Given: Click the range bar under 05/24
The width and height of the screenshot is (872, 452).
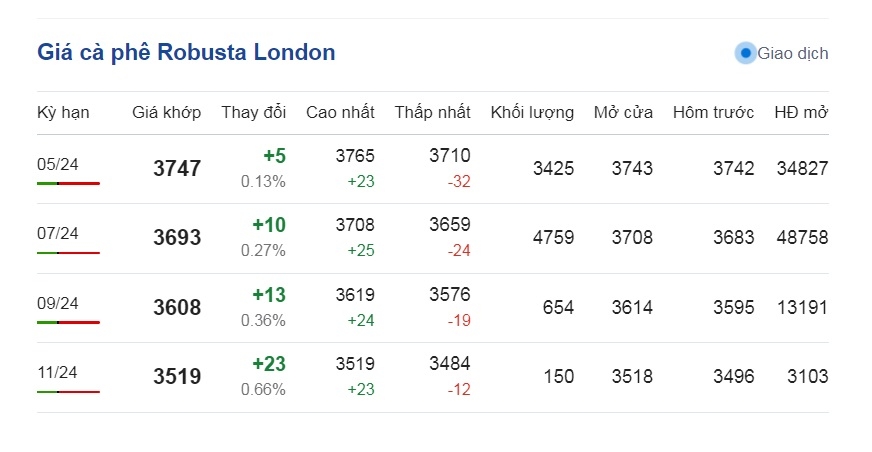Looking at the screenshot, I should pyautogui.click(x=68, y=183).
